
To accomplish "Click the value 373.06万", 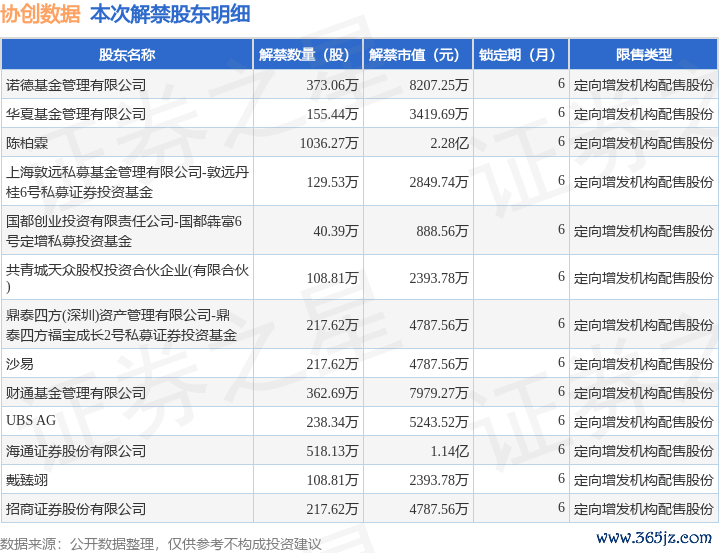I will pos(332,85).
